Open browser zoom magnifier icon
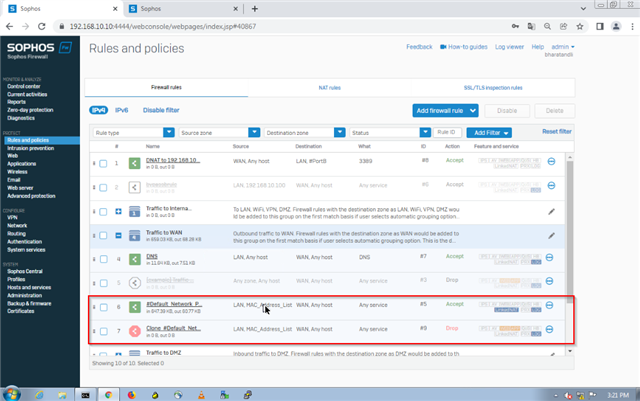Screen dimensions: 640x401 pos(547,27)
